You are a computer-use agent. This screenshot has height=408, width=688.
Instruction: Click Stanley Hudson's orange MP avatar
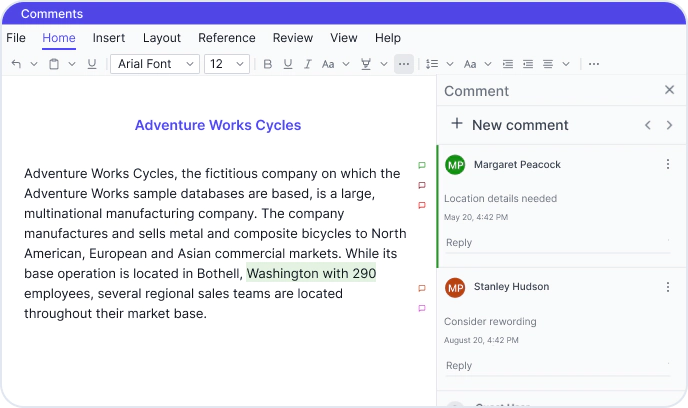coord(455,288)
